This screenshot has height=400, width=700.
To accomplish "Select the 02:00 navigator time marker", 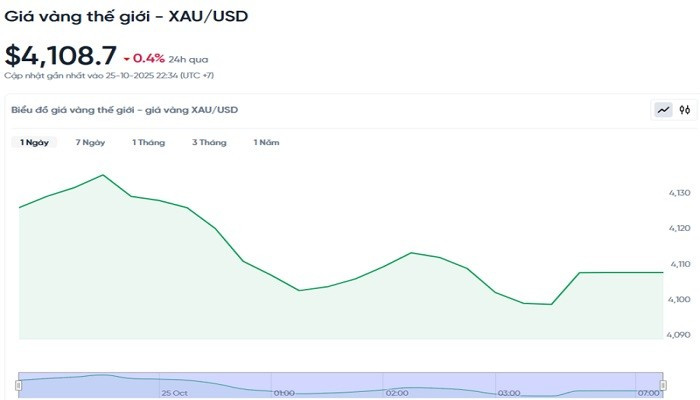I will (x=397, y=393).
